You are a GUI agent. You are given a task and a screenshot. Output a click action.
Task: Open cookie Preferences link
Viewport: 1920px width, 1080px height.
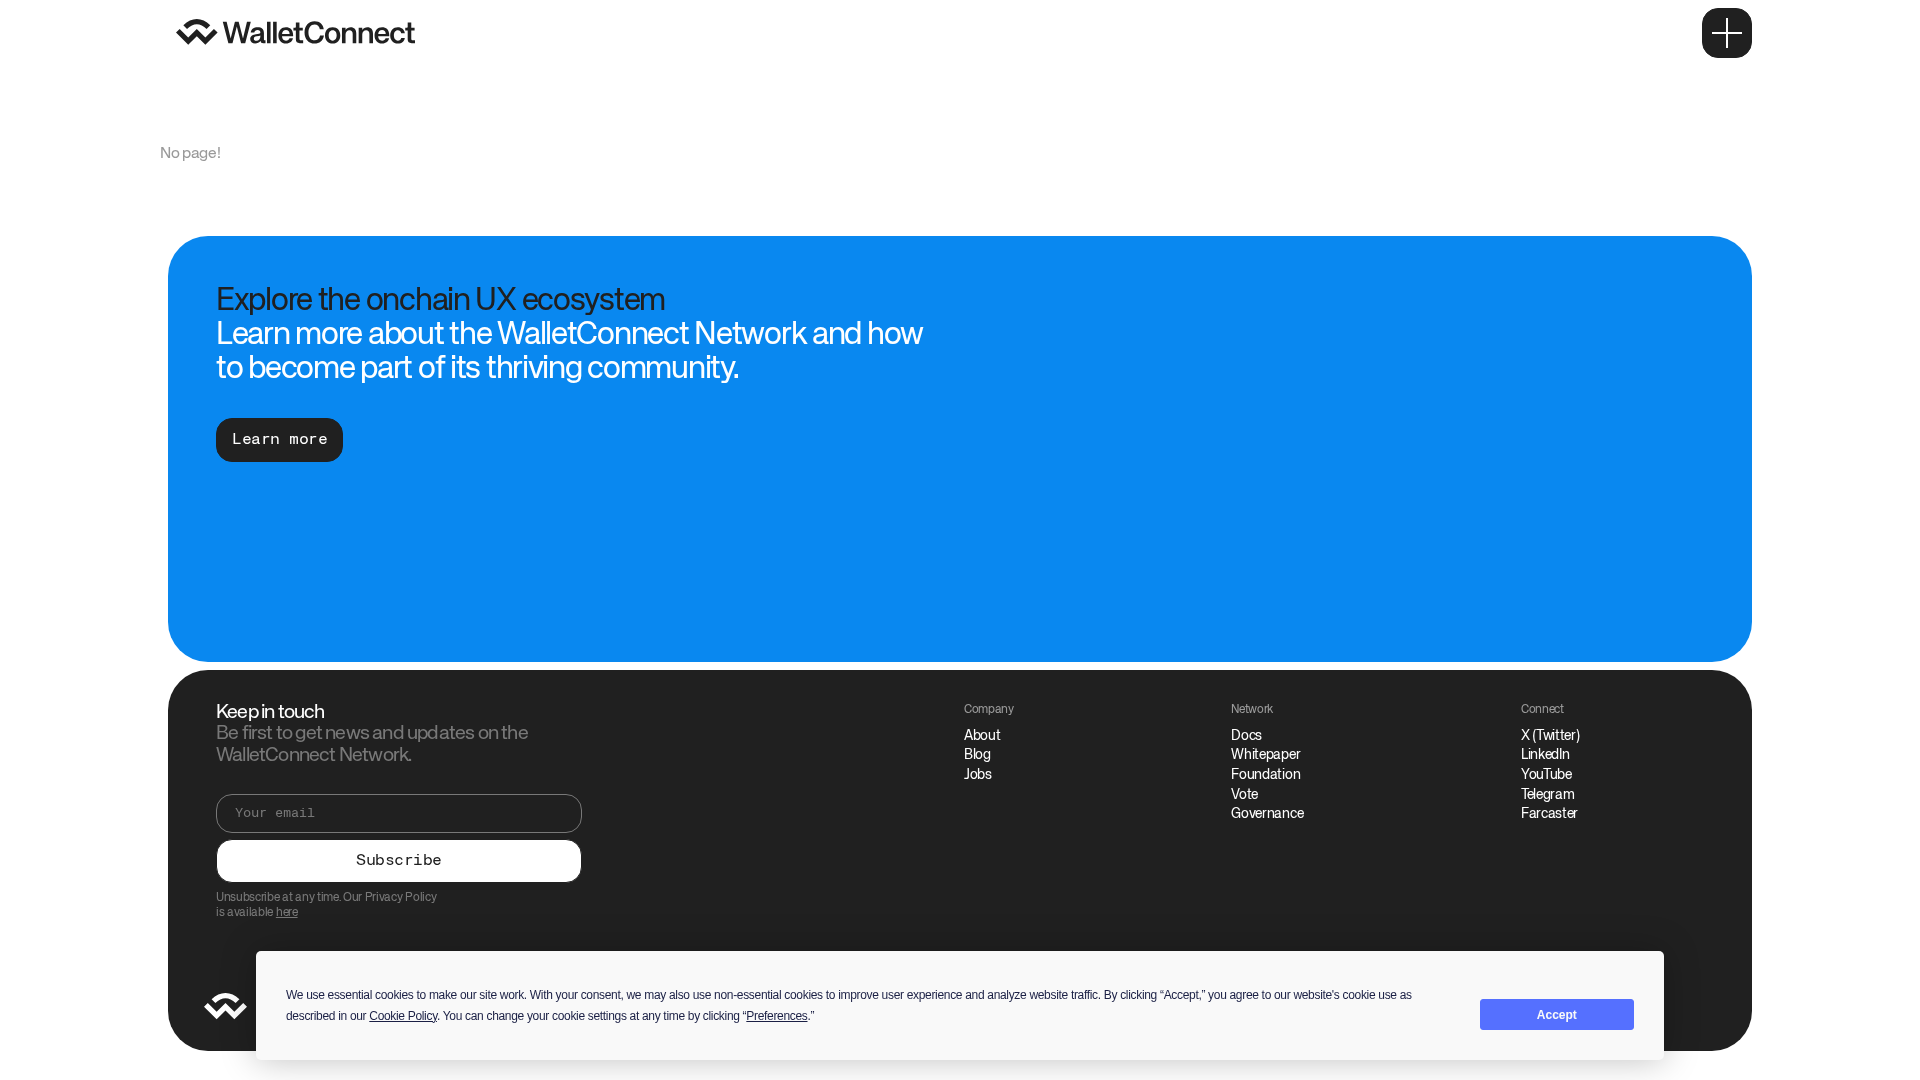[776, 1016]
